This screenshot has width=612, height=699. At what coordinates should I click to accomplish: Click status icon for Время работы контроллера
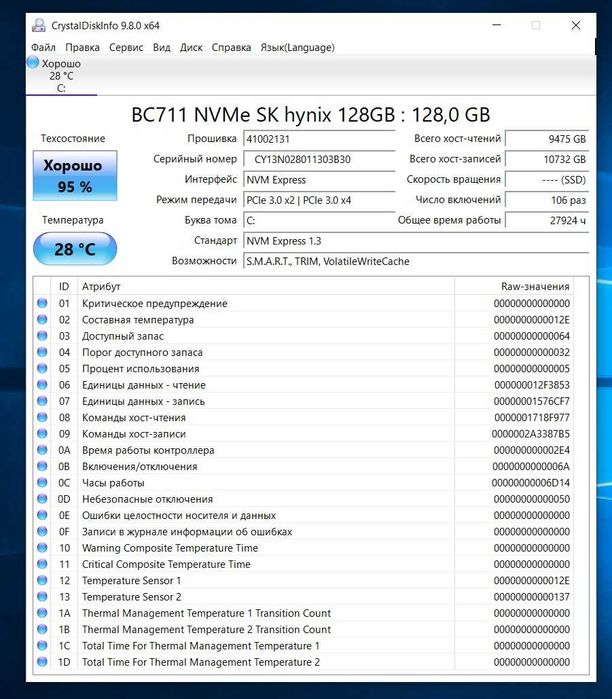pyautogui.click(x=42, y=450)
